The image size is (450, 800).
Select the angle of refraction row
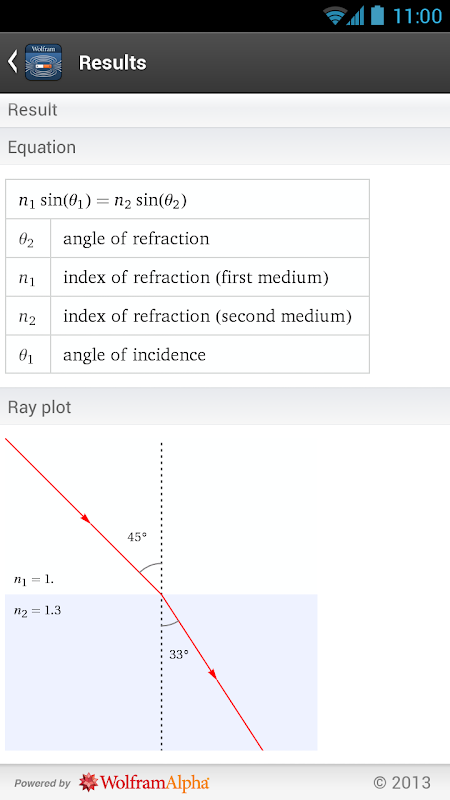(x=187, y=239)
